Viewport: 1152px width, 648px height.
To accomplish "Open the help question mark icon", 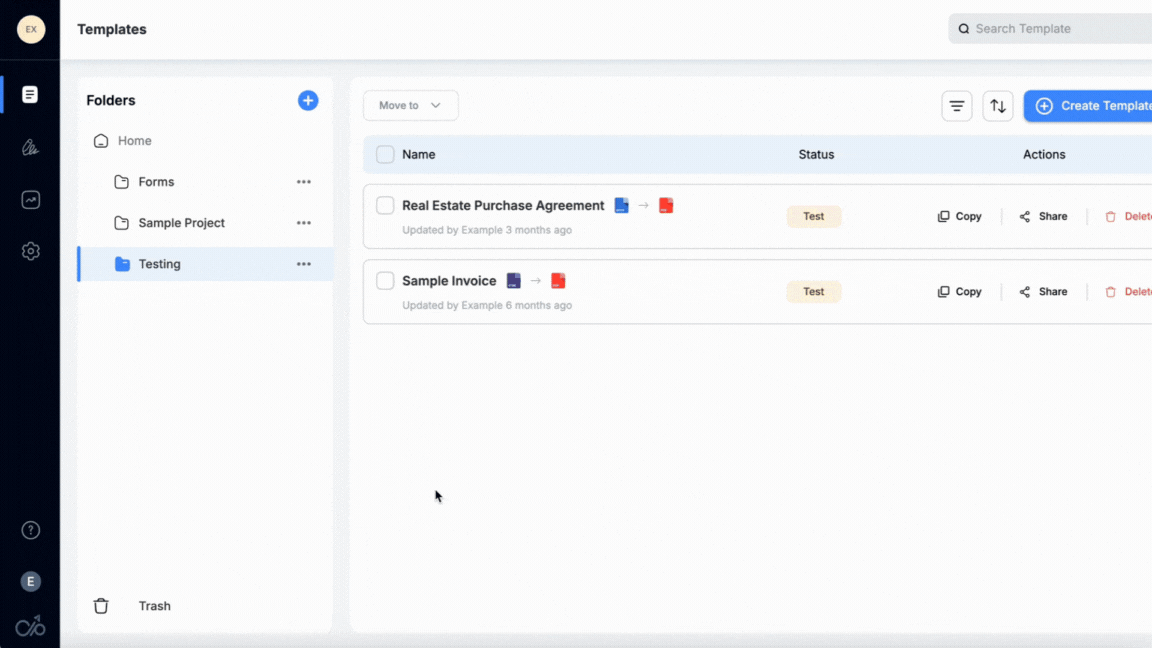I will tap(31, 530).
